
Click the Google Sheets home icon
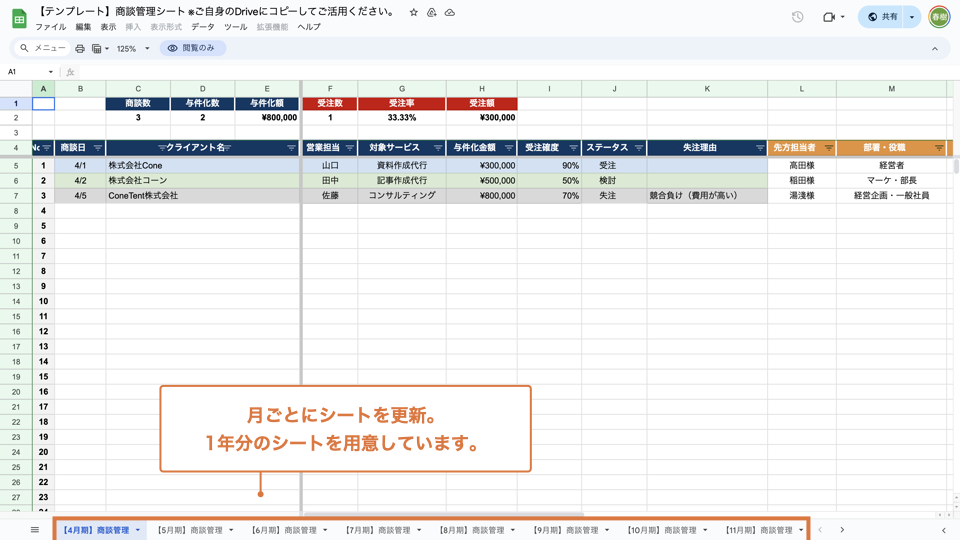click(18, 19)
